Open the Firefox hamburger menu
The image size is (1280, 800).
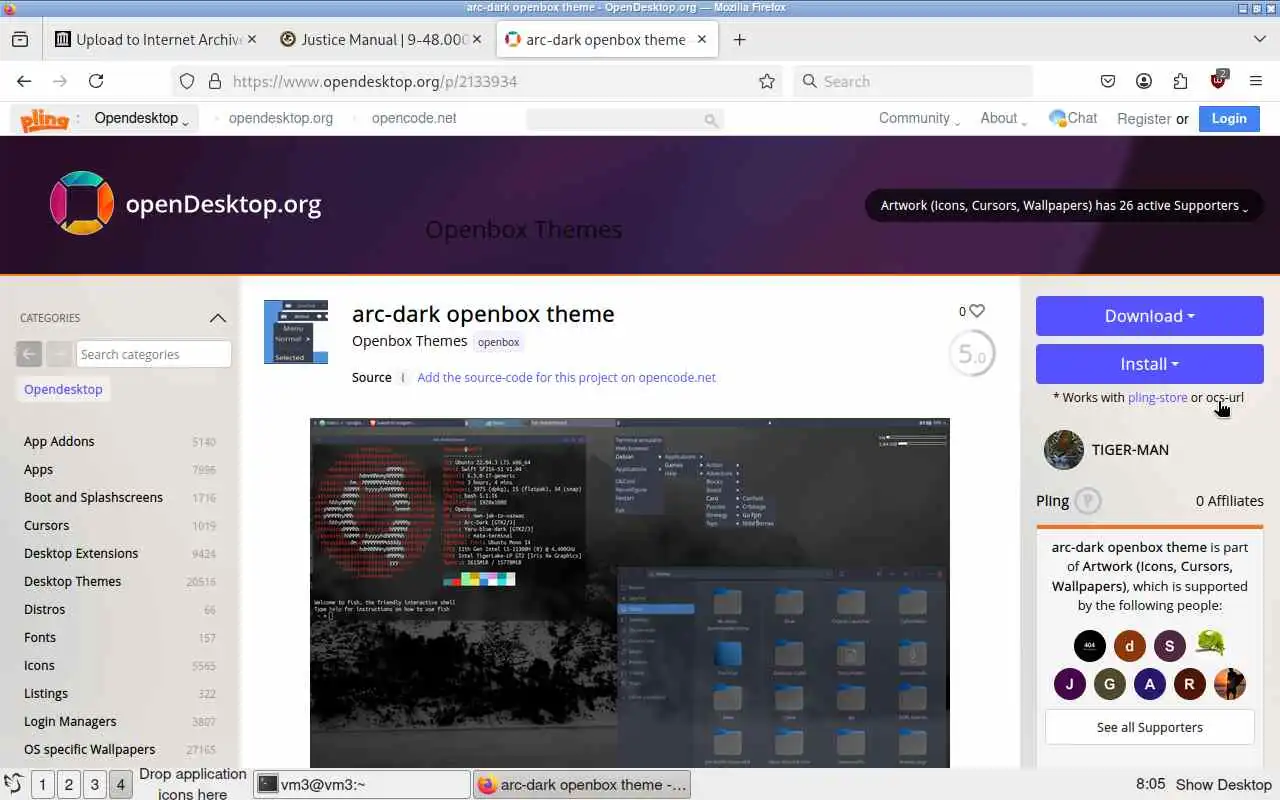pos(1256,81)
